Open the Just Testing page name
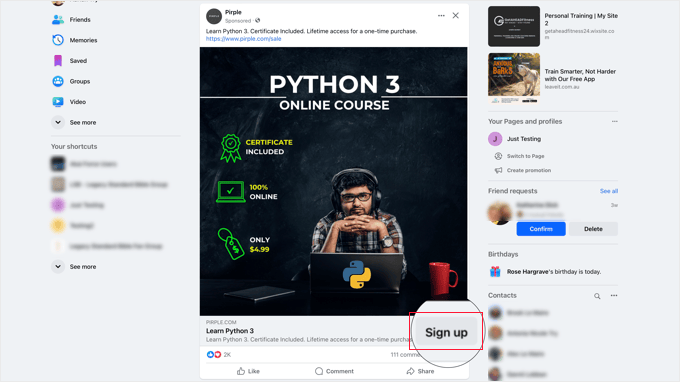The height and width of the screenshot is (382, 680). click(x=524, y=139)
